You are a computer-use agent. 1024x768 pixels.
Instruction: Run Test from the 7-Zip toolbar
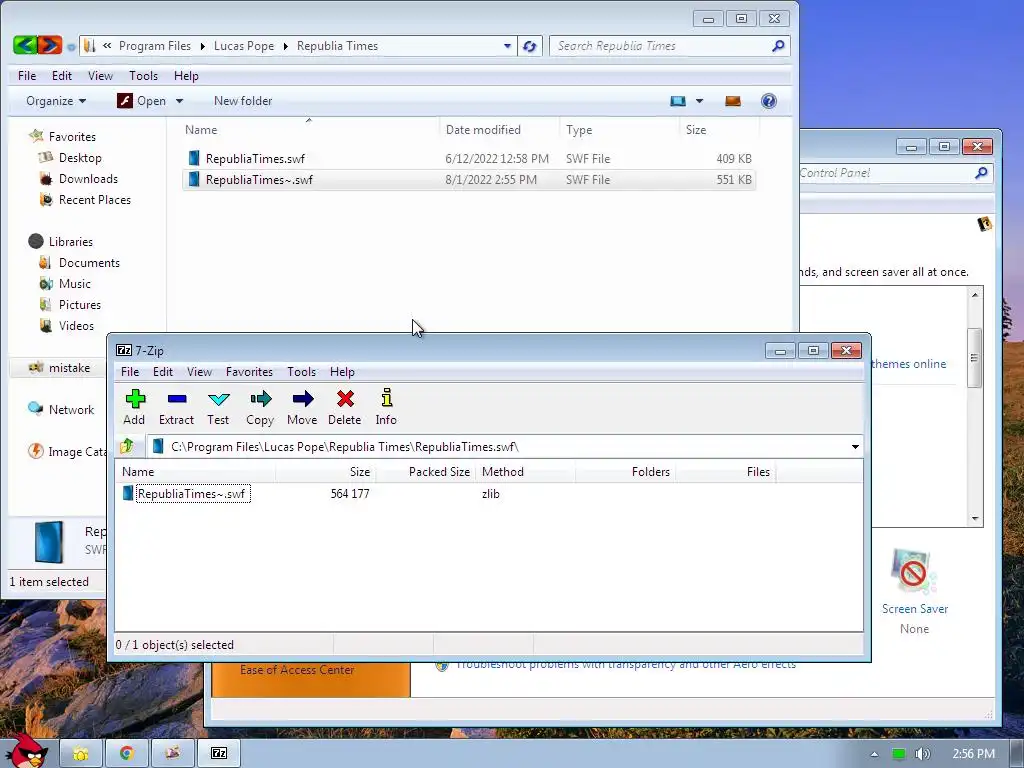coord(218,407)
